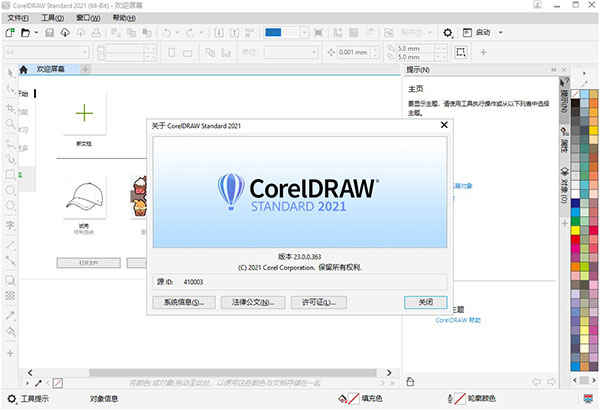
Task: Open the Objects (对象) docker tab
Action: tap(564, 185)
